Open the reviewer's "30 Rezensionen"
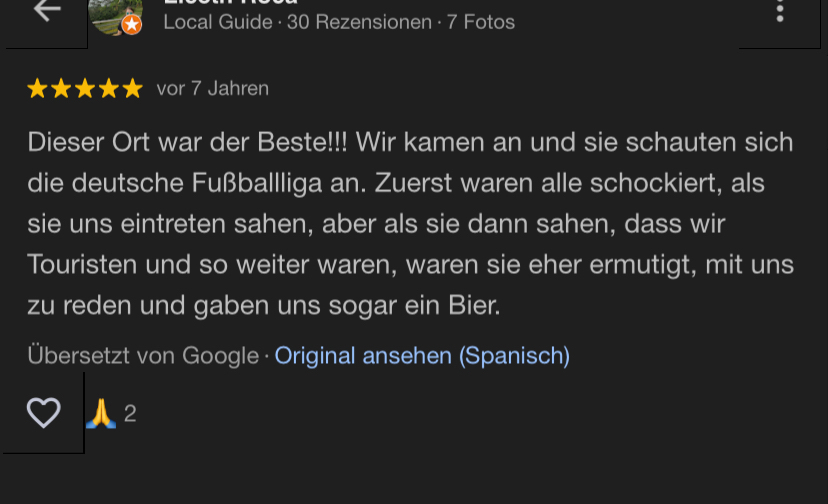 (359, 22)
